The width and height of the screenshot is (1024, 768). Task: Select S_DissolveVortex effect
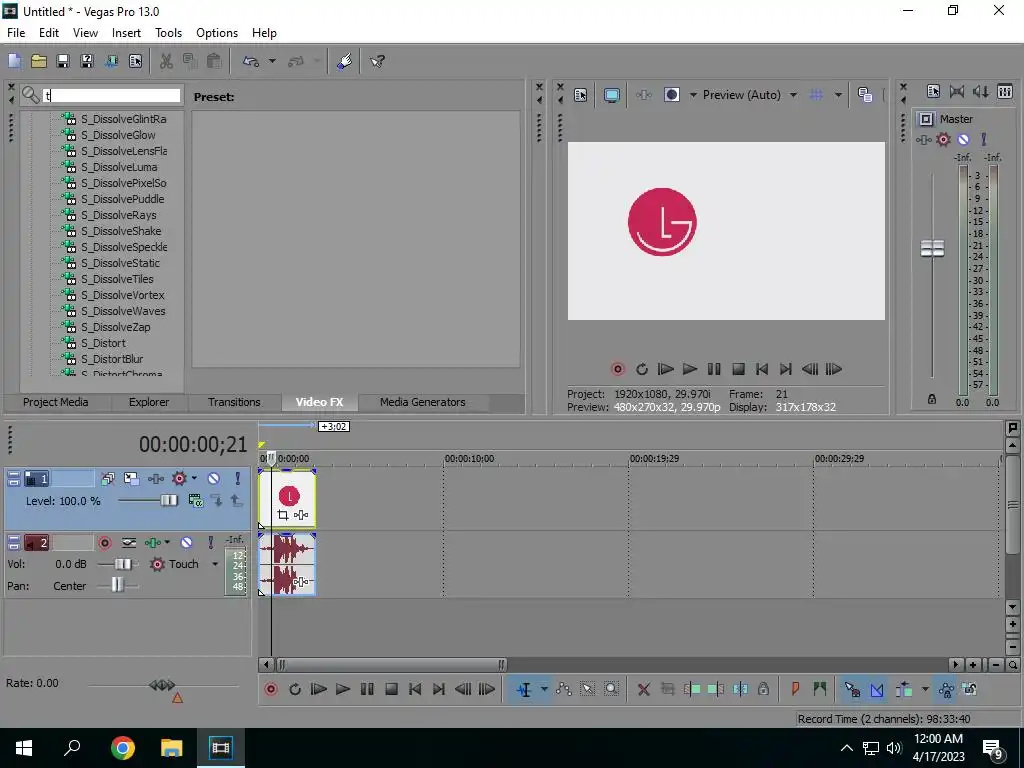(122, 295)
